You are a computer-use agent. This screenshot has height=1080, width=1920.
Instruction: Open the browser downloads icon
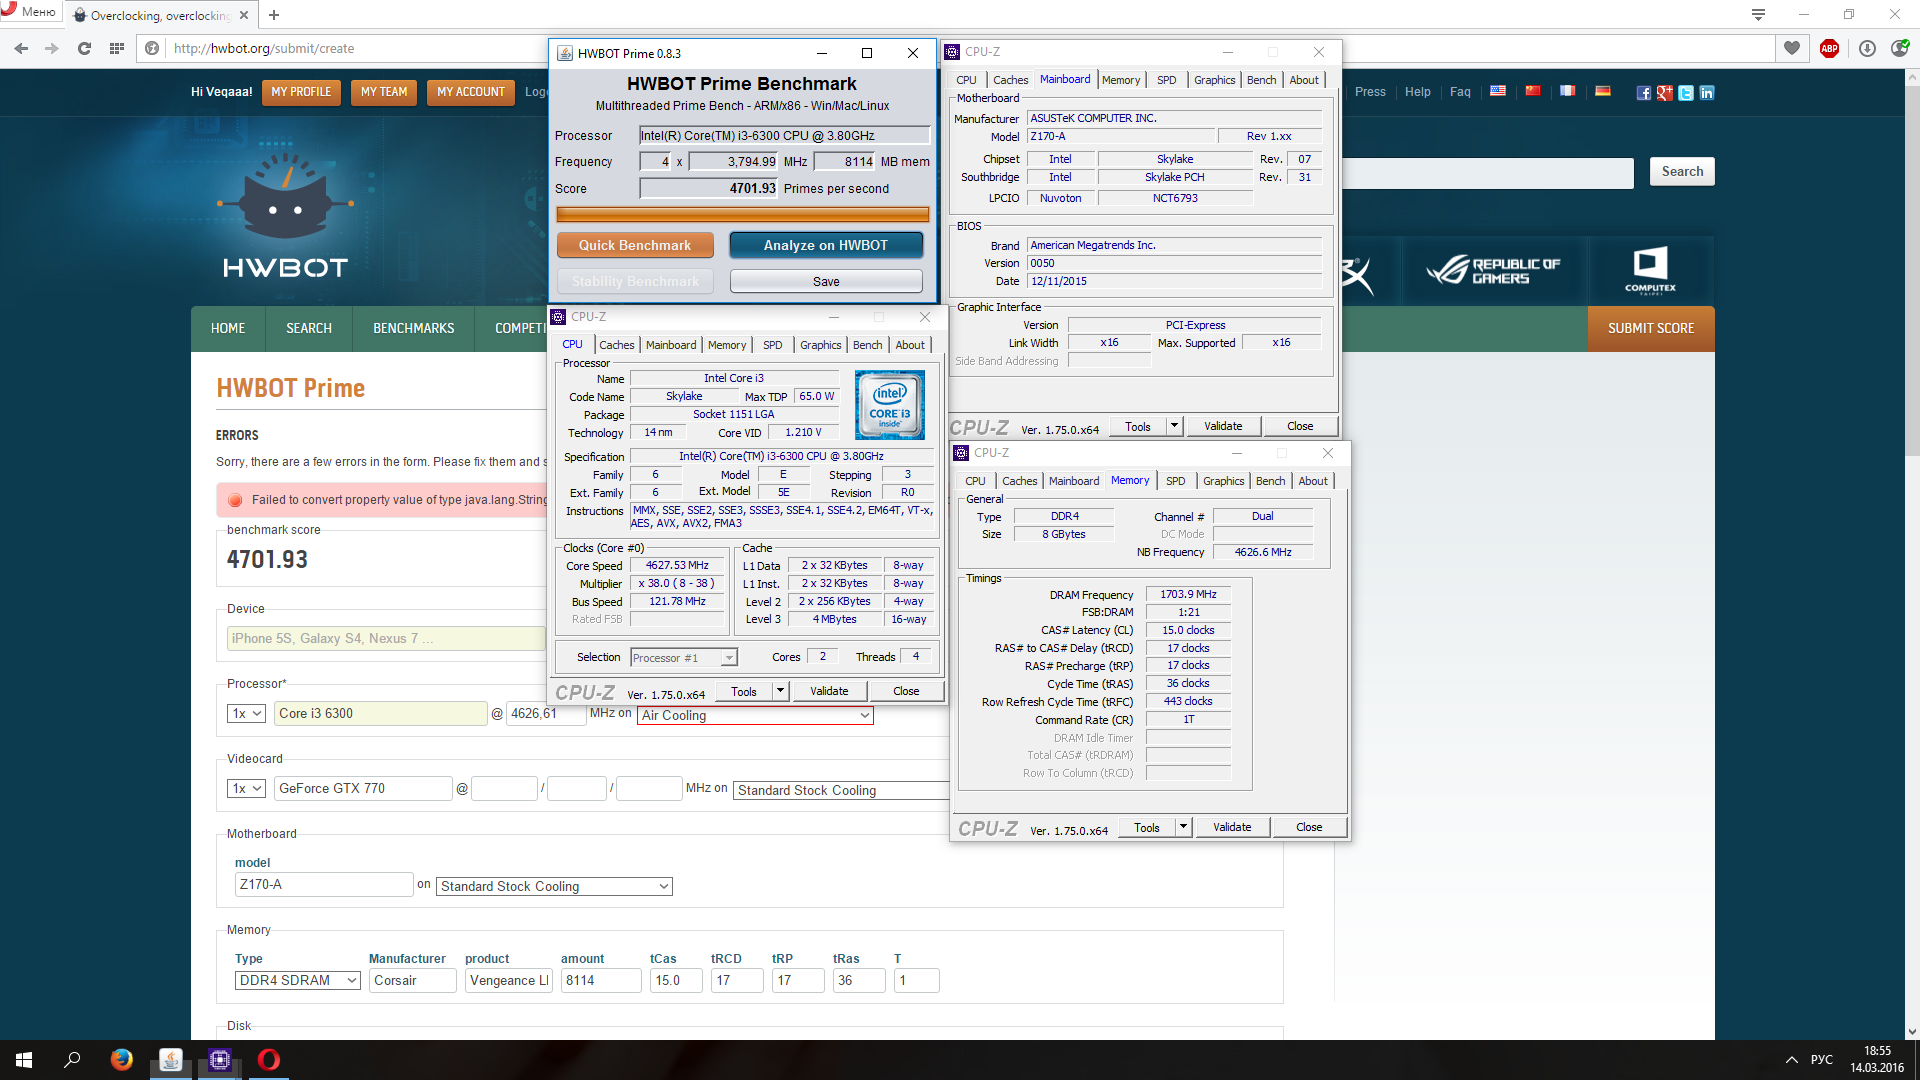click(1866, 48)
